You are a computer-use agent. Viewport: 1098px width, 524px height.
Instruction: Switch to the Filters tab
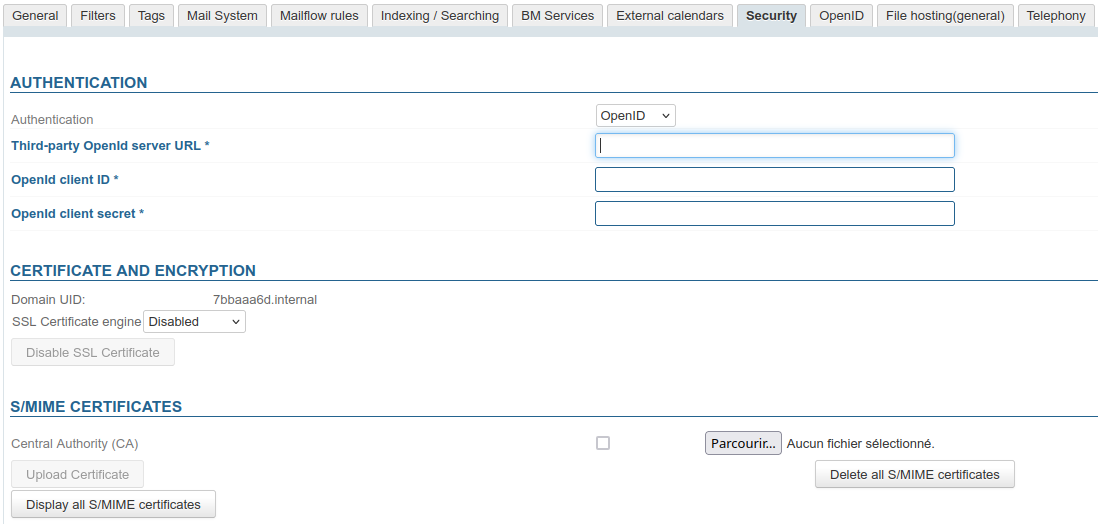(x=98, y=16)
